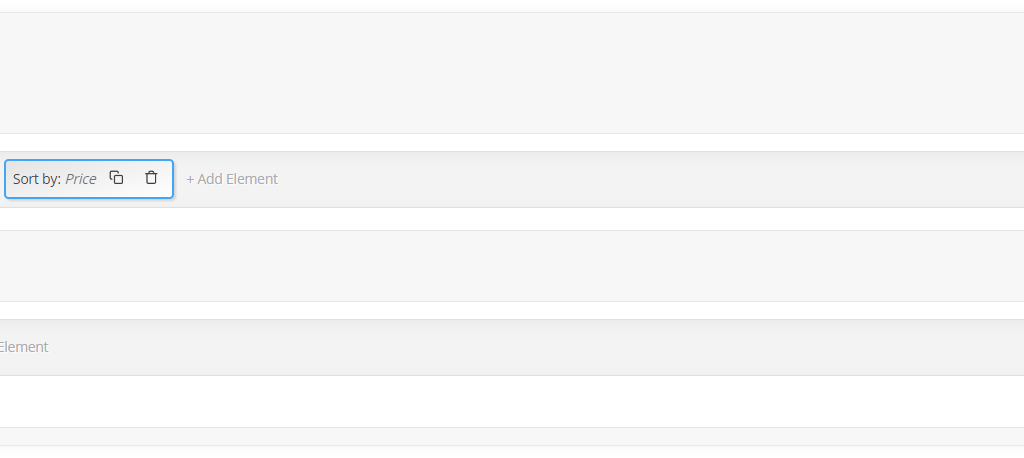
Task: Click empty area of Sort by row
Action: [653, 180]
